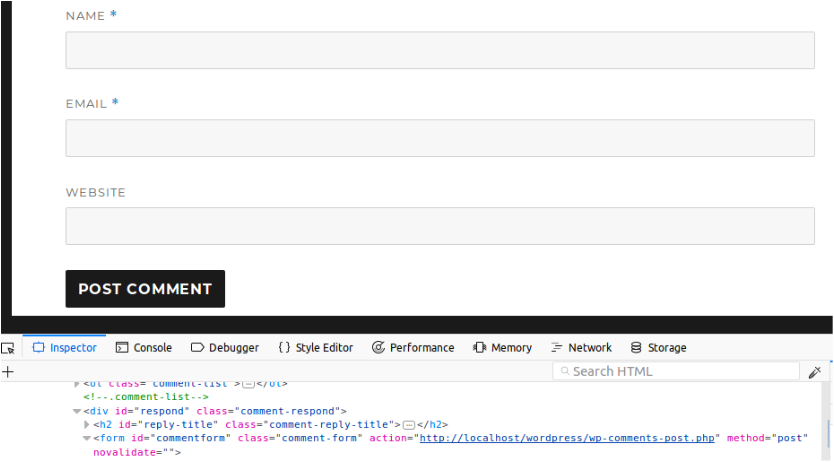
Task: Click the add new node plus icon
Action: 8,371
